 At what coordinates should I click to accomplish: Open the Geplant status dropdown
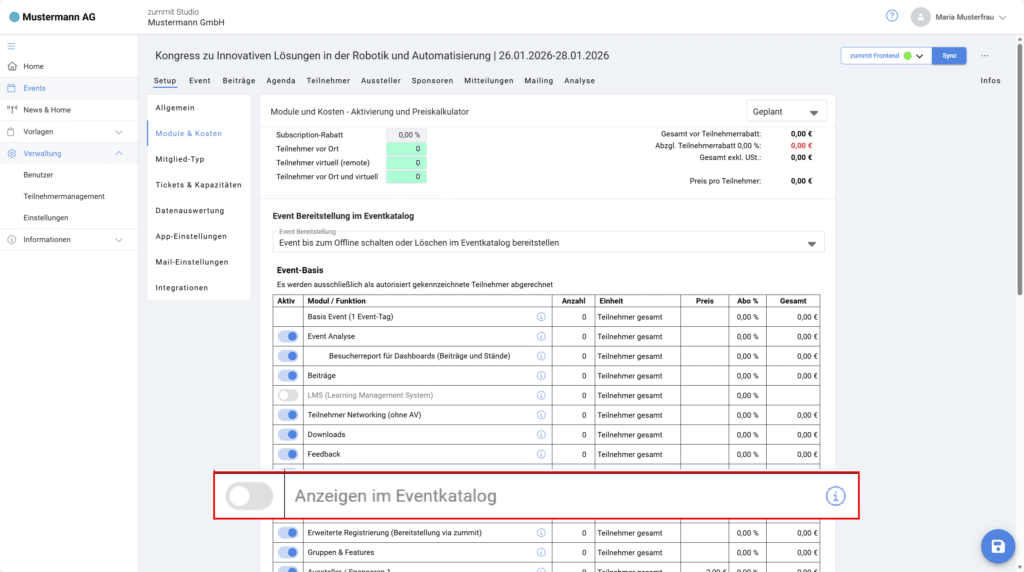pyautogui.click(x=786, y=112)
